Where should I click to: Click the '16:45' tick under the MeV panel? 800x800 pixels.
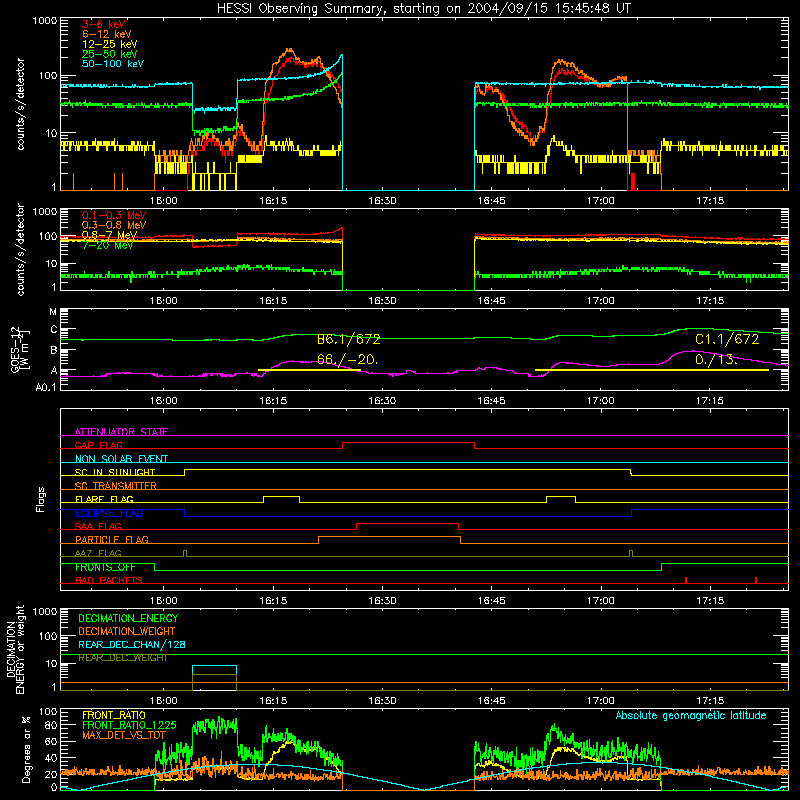(x=491, y=301)
